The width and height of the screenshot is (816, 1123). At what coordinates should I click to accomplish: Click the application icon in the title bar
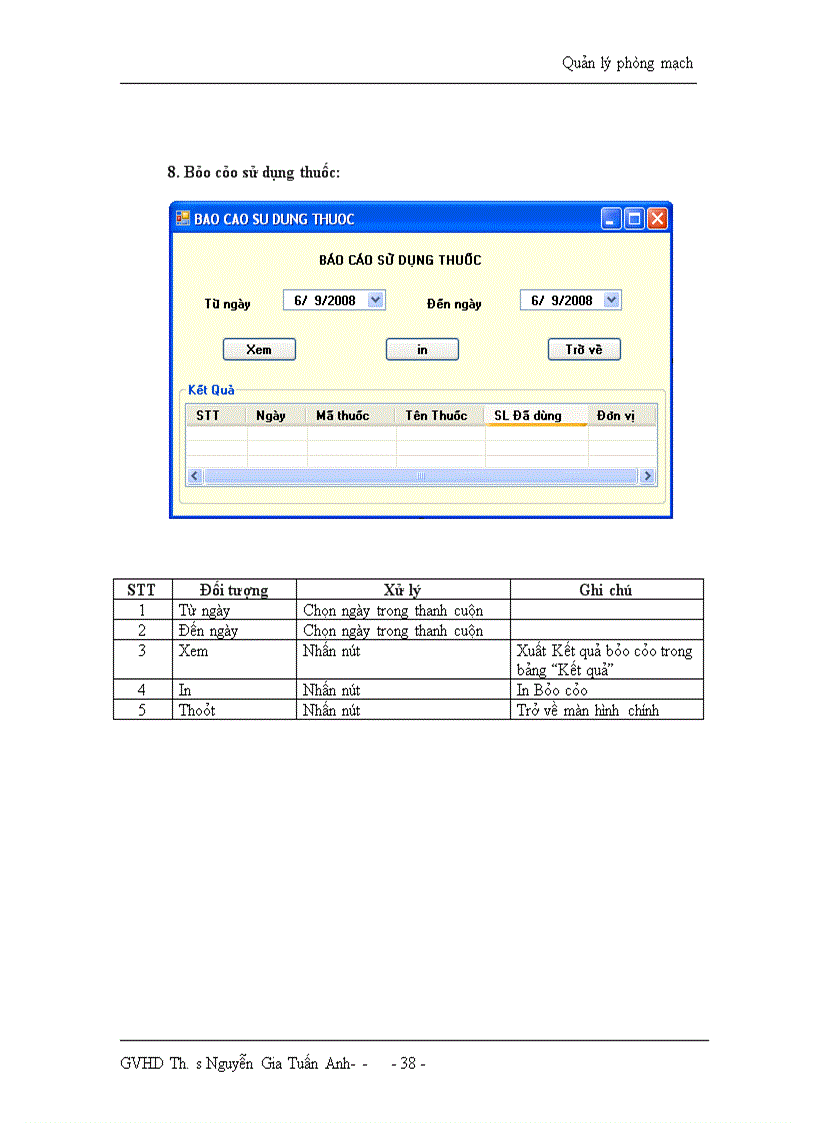point(184,218)
